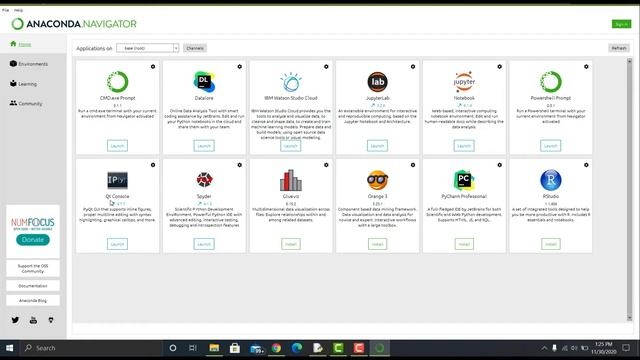The height and width of the screenshot is (360, 640).
Task: Launch Spyder
Action: [x=204, y=244]
